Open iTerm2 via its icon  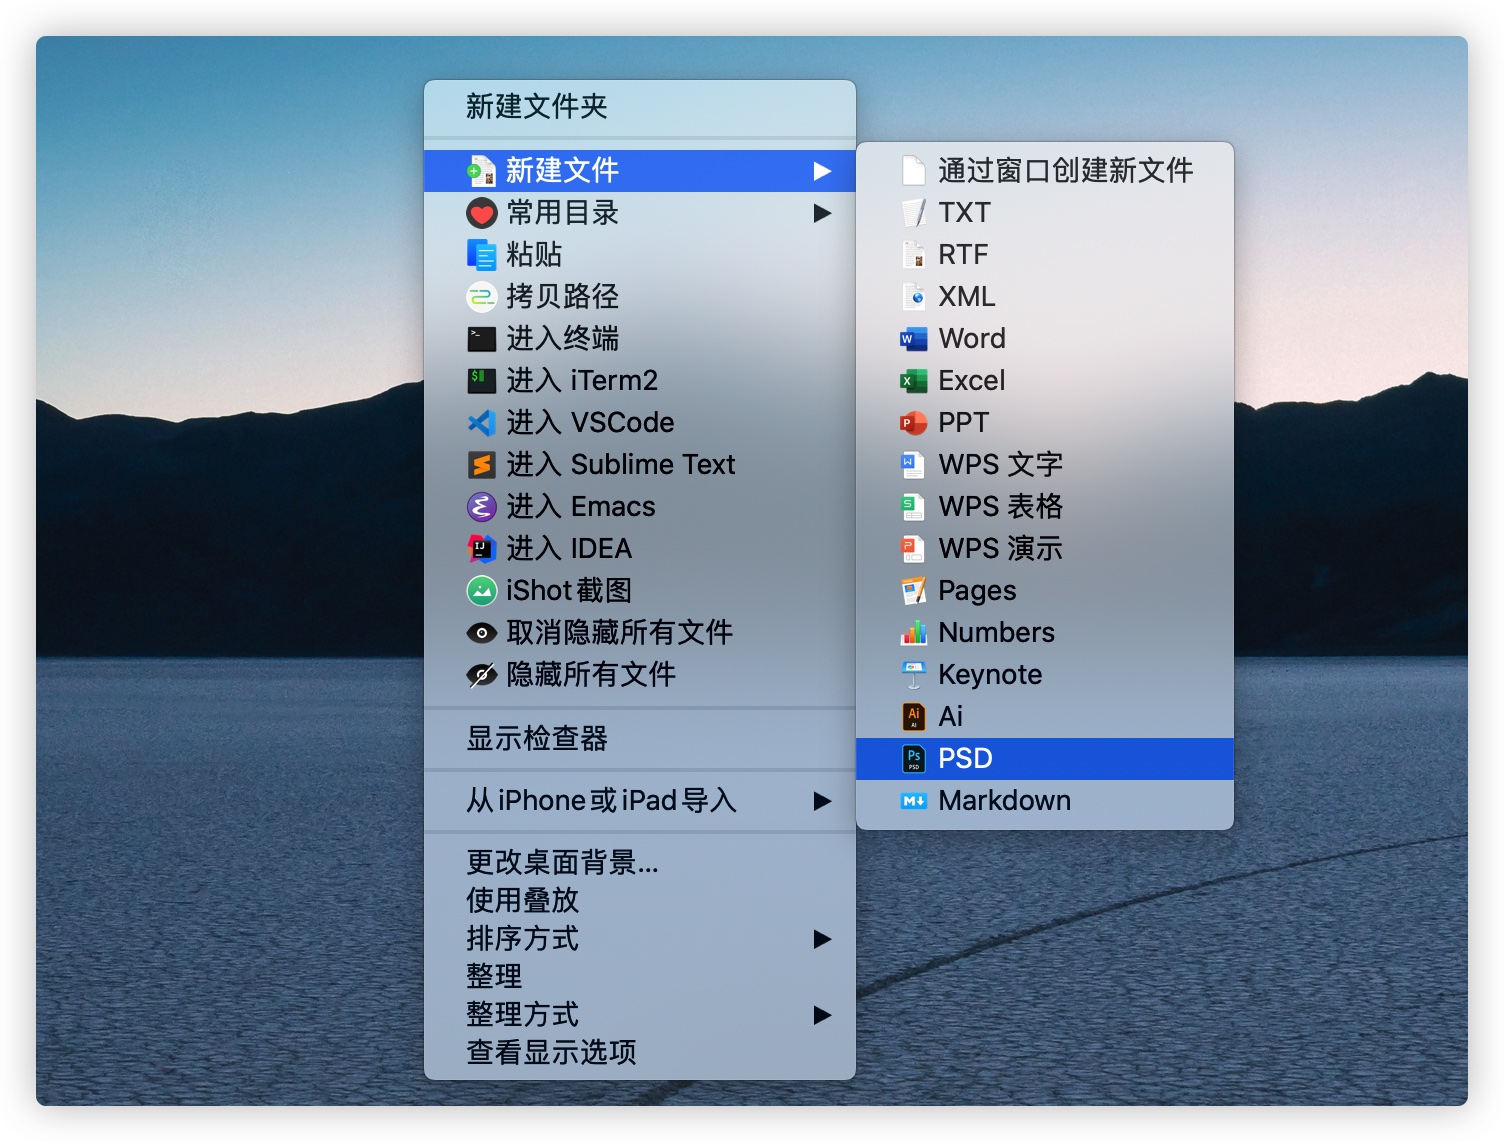tap(481, 380)
